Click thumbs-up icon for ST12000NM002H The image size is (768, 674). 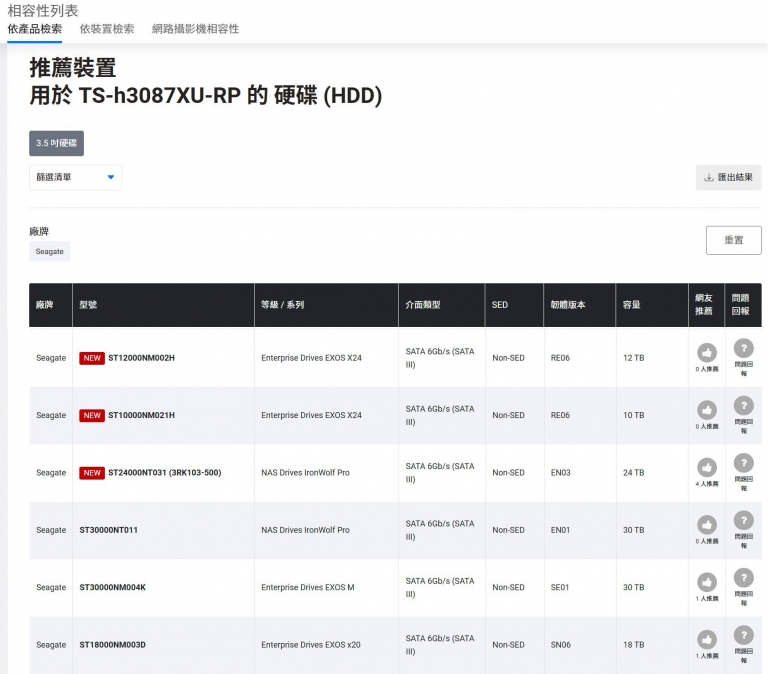[706, 352]
